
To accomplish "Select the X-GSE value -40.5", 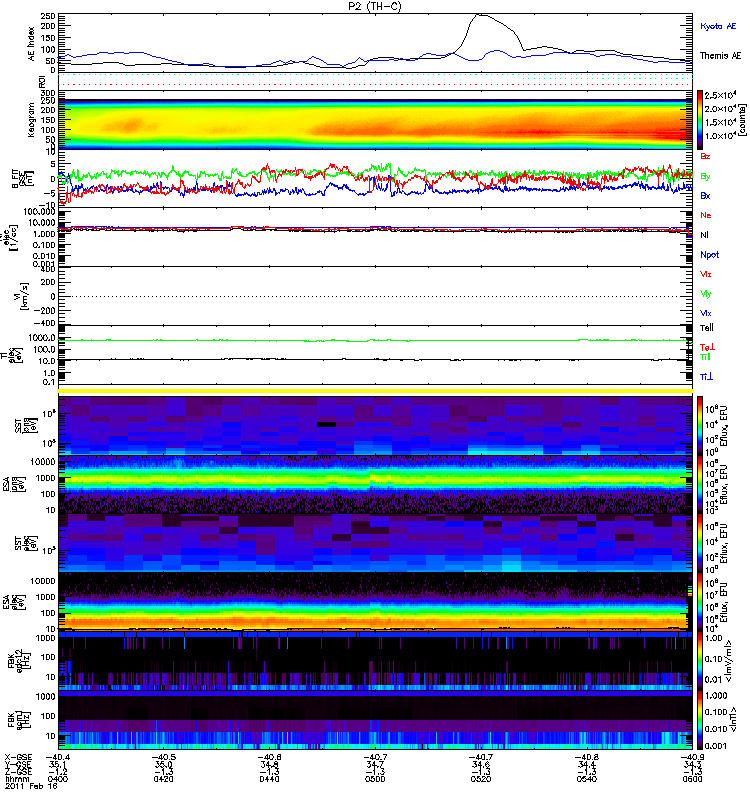I will pyautogui.click(x=163, y=757).
